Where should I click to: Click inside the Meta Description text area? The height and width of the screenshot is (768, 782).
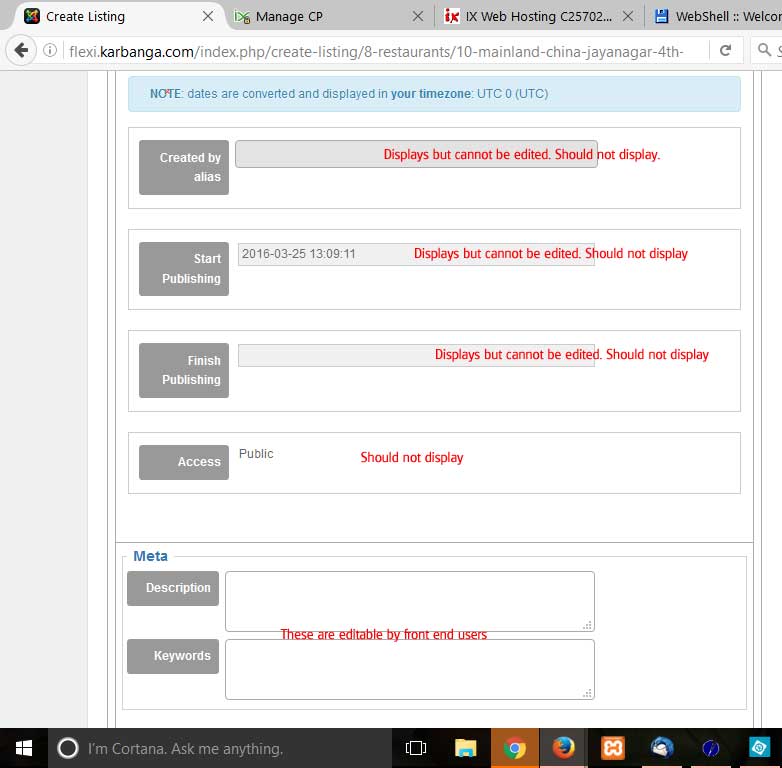coord(409,601)
